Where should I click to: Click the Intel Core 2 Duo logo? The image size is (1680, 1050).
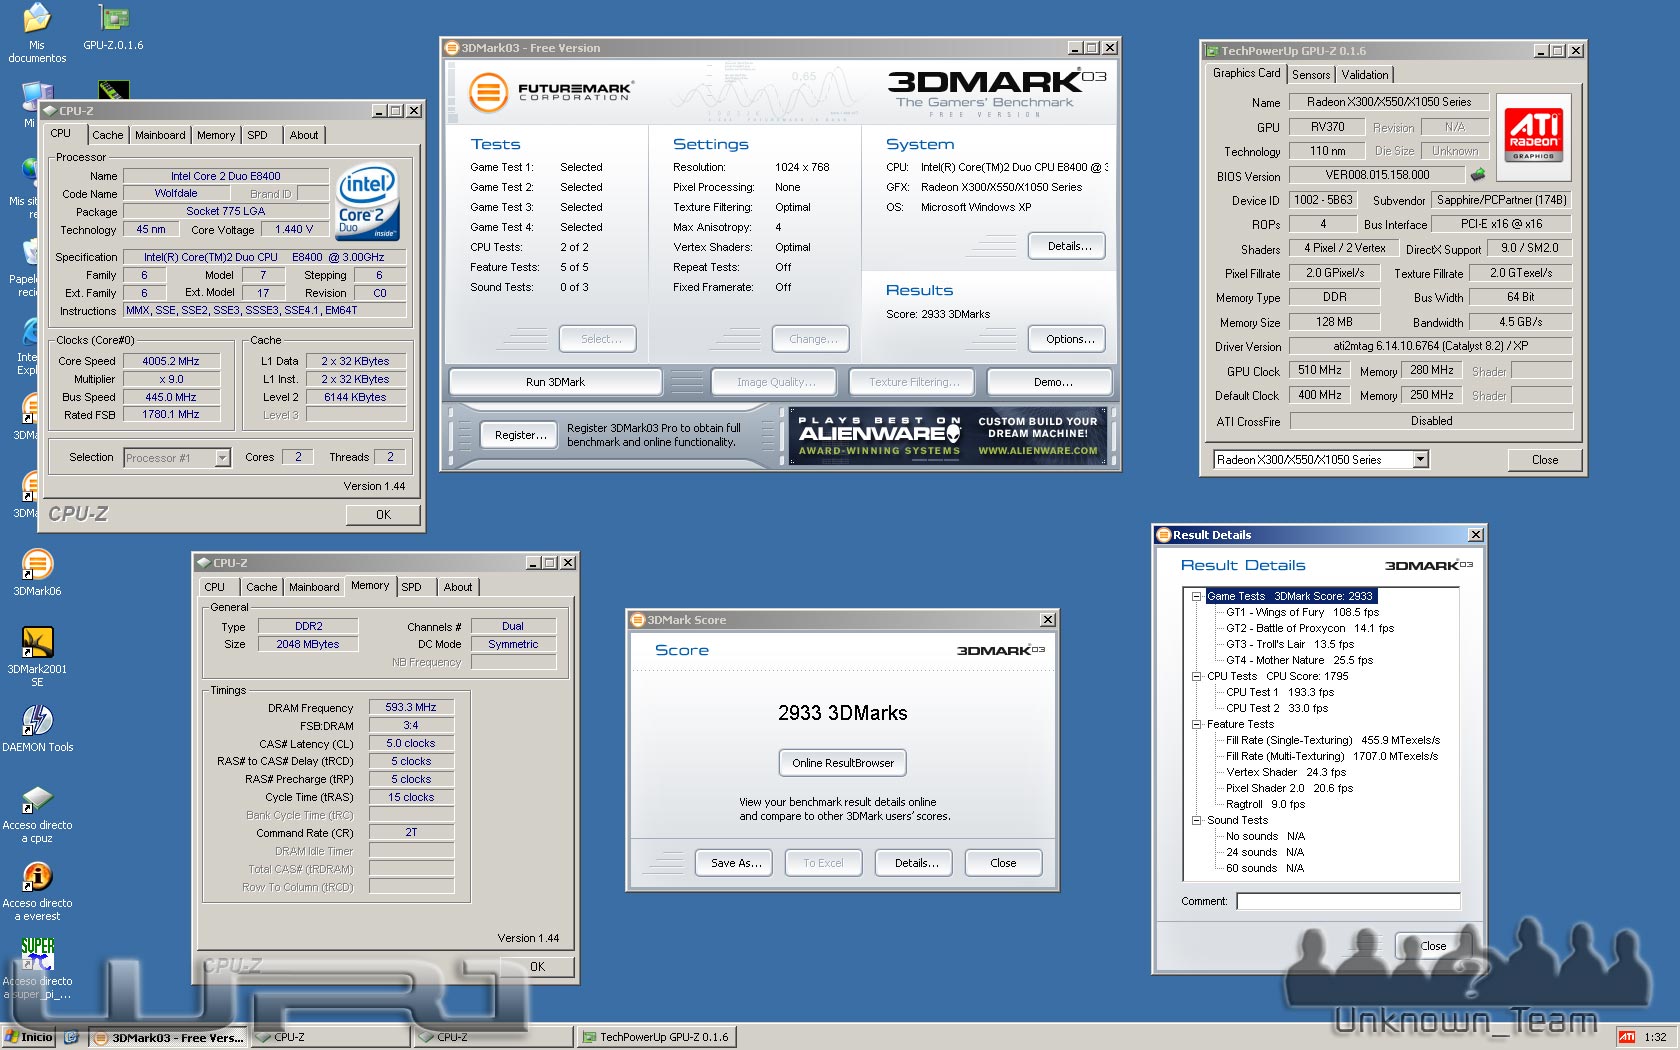coord(367,202)
